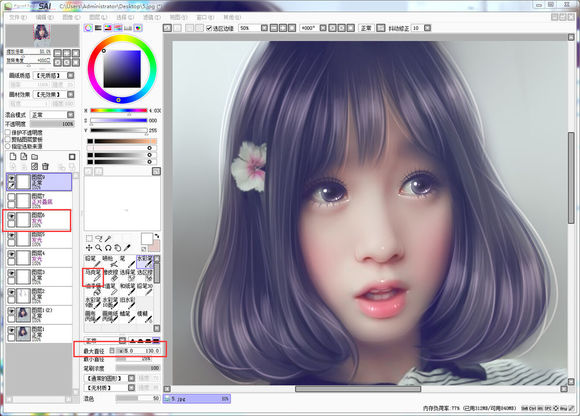Open the 混合模式 blend mode dropdown
Image resolution: width=580 pixels, height=416 pixels.
pyautogui.click(x=53, y=115)
